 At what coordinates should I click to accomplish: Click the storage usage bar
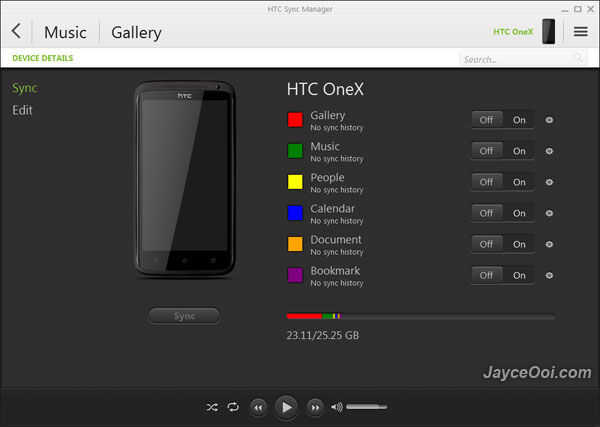click(x=421, y=316)
